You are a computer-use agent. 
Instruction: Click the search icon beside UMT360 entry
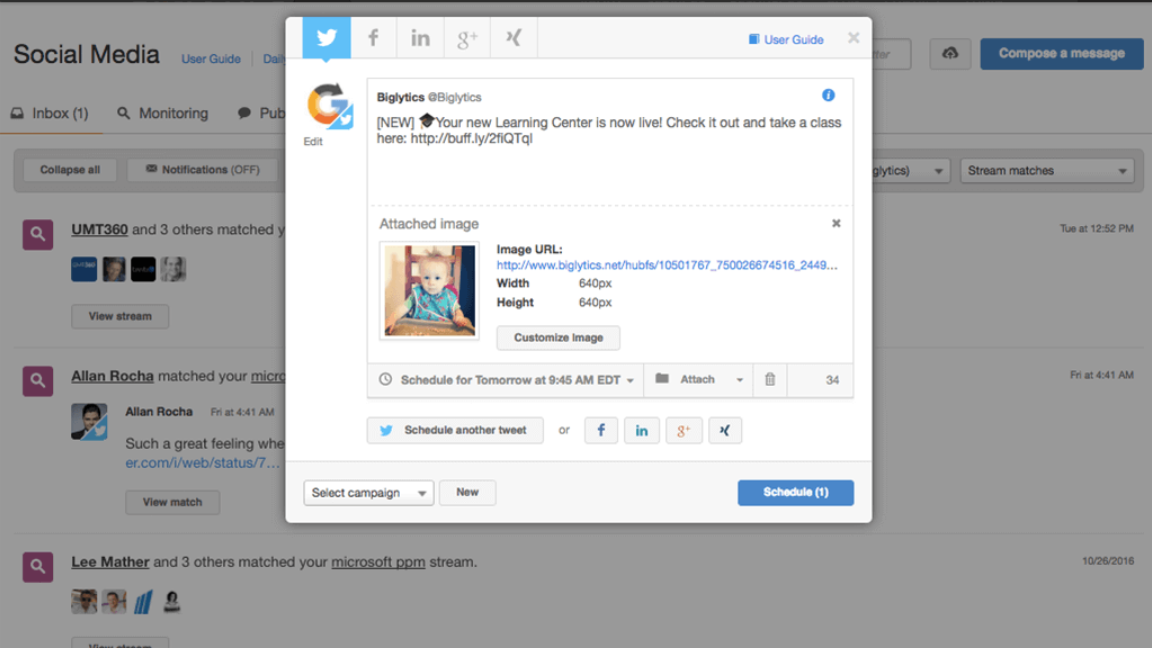(37, 235)
